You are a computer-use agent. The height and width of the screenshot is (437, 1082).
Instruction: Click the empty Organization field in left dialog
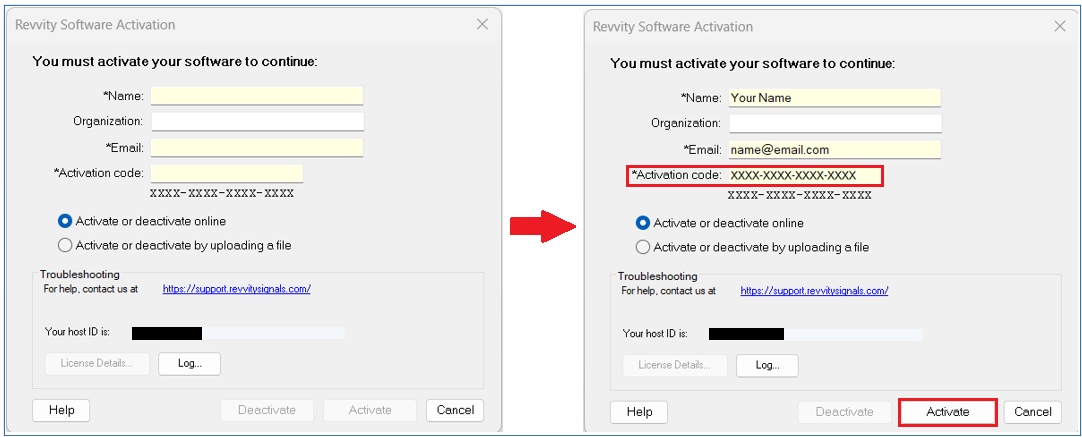pyautogui.click(x=257, y=122)
